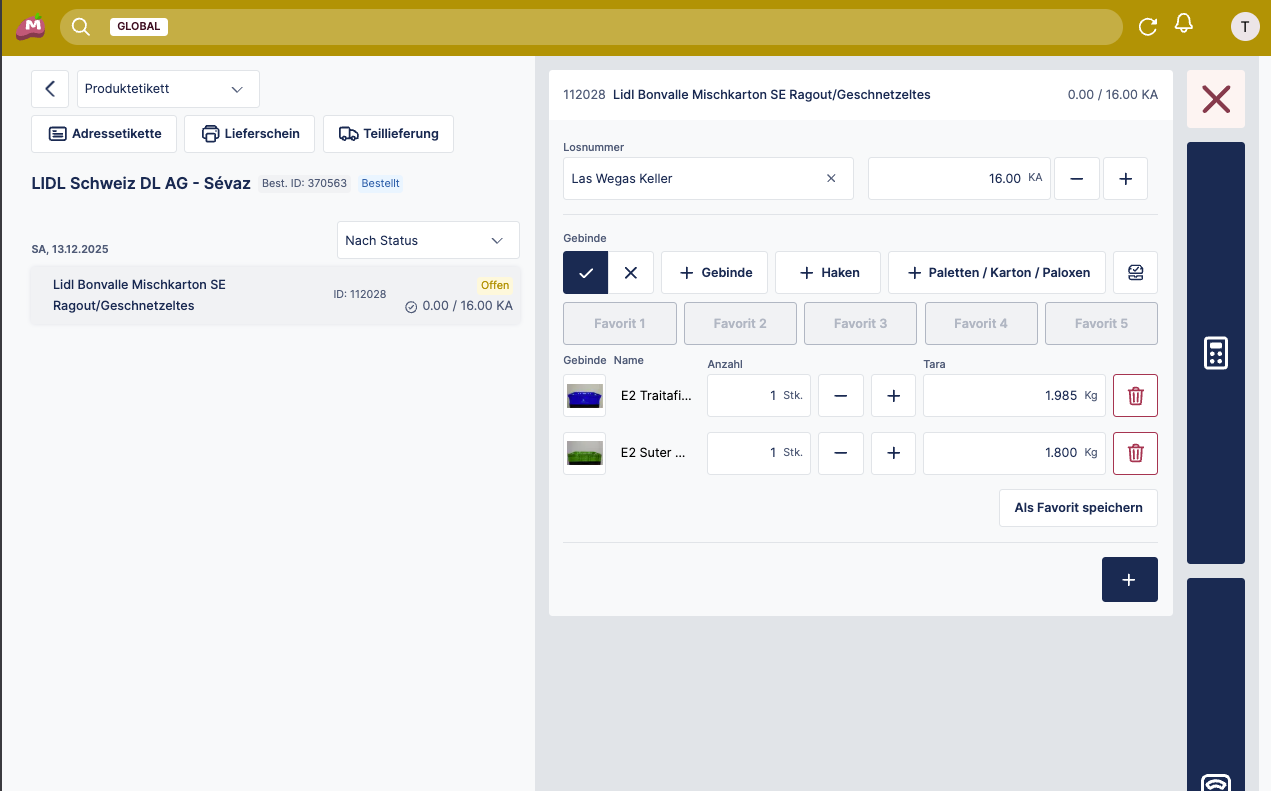Open notifications bell

1184,24
